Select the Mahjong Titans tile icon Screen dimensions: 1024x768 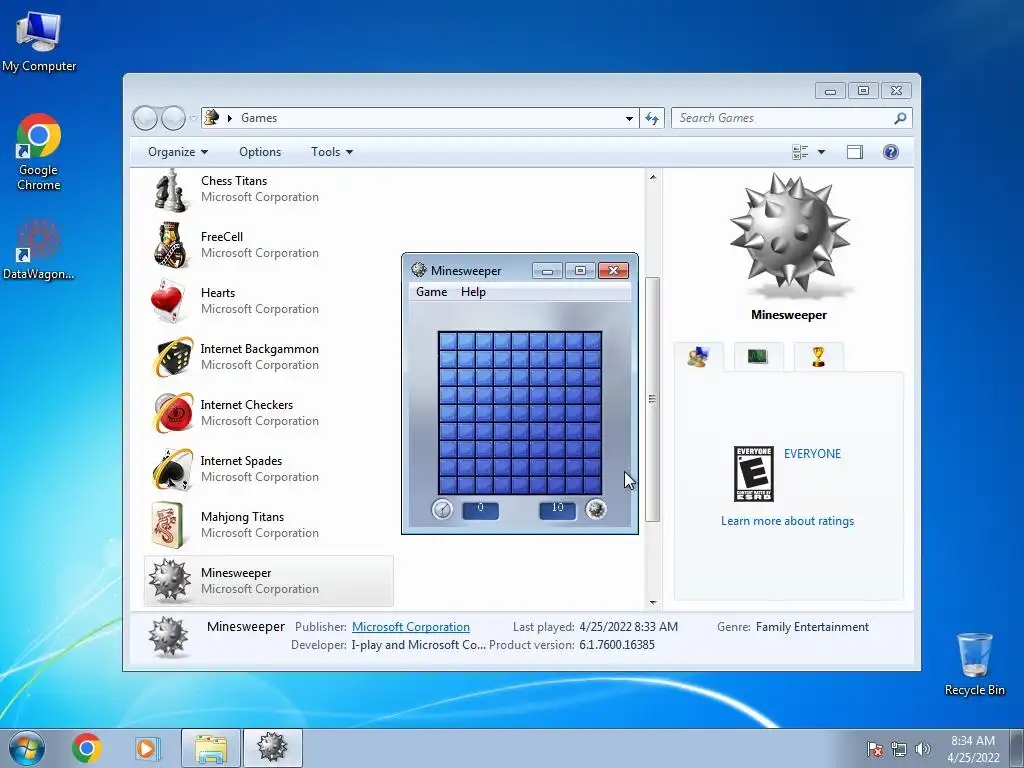tap(168, 525)
